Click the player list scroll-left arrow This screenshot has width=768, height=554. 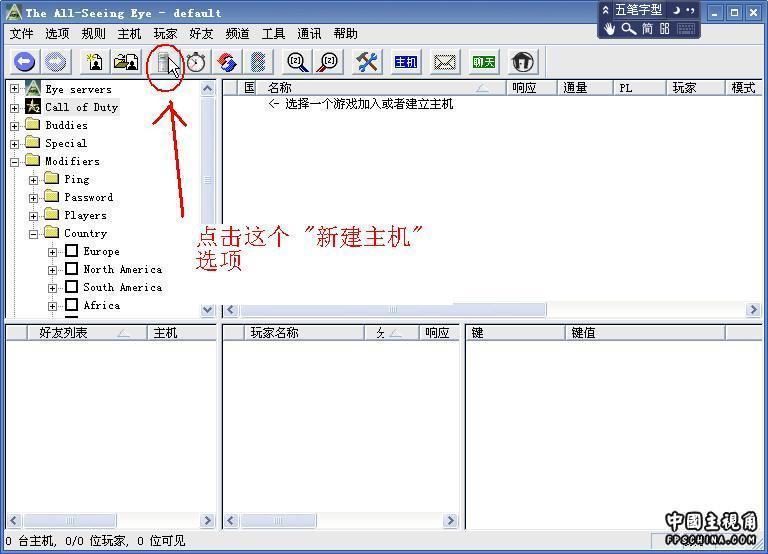pyautogui.click(x=231, y=520)
